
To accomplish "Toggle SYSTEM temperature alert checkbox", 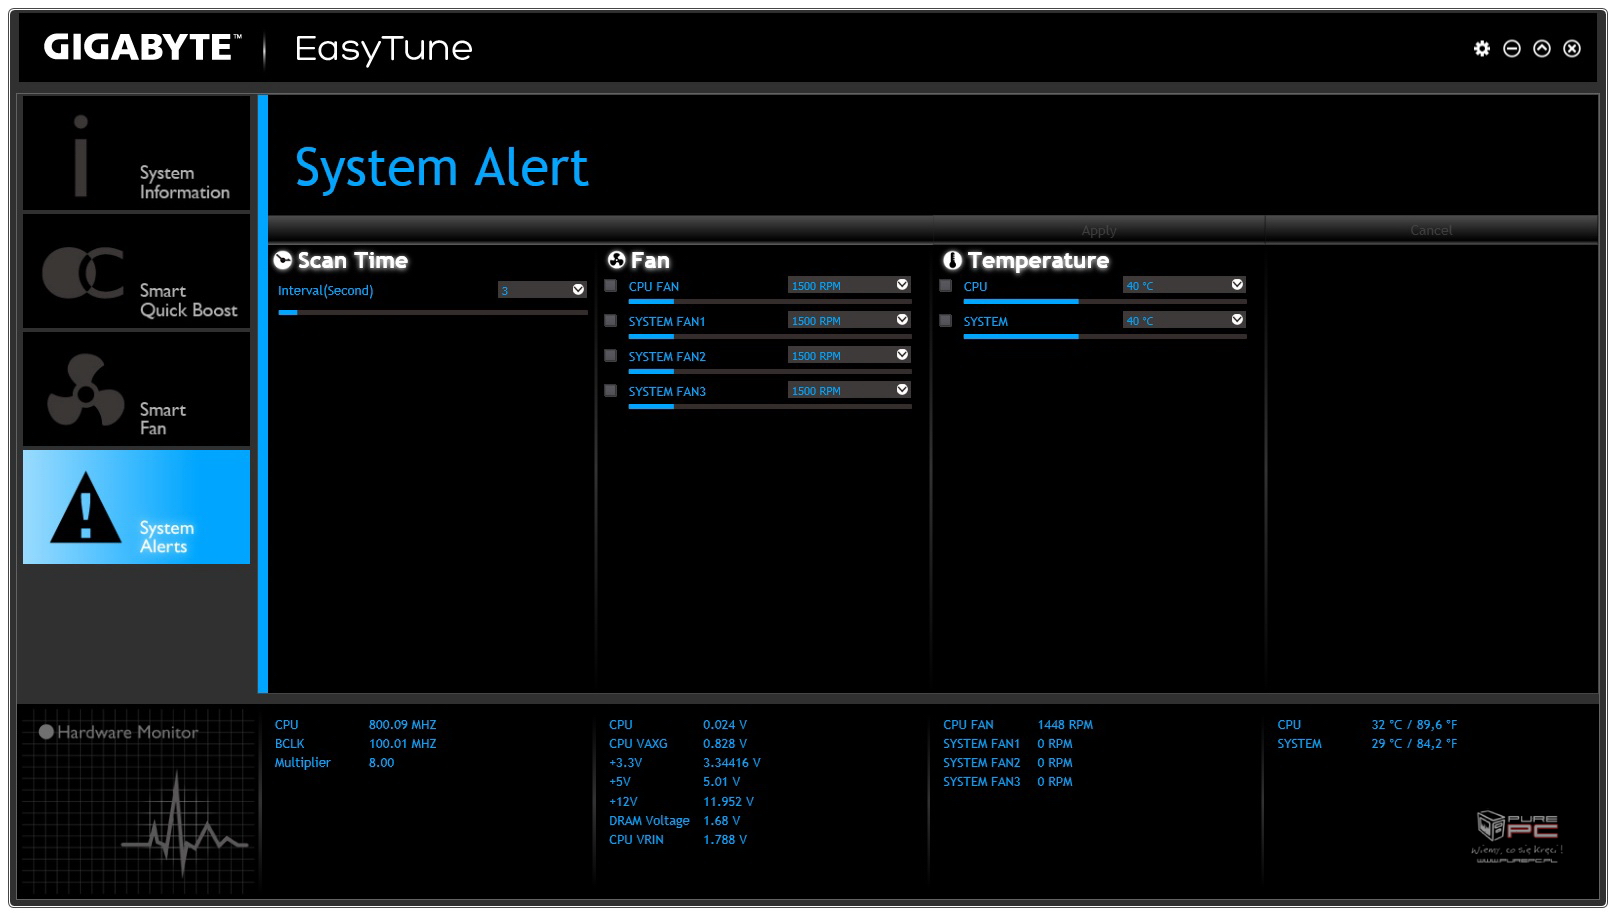I will pyautogui.click(x=946, y=321).
